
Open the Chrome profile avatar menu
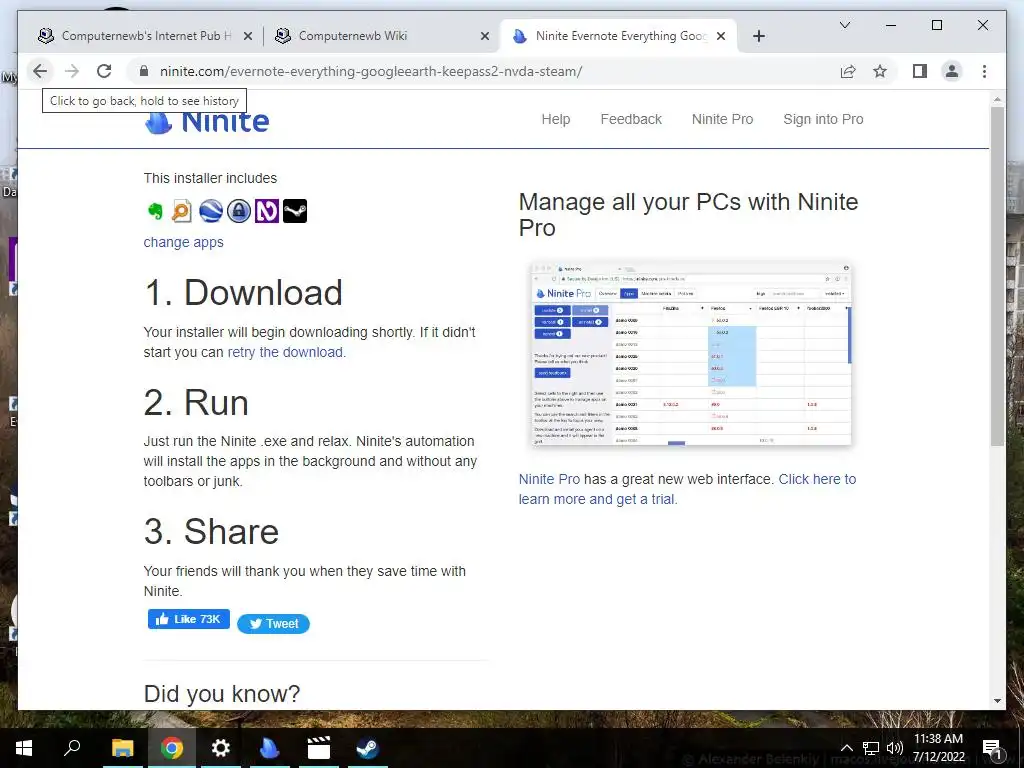pos(952,71)
